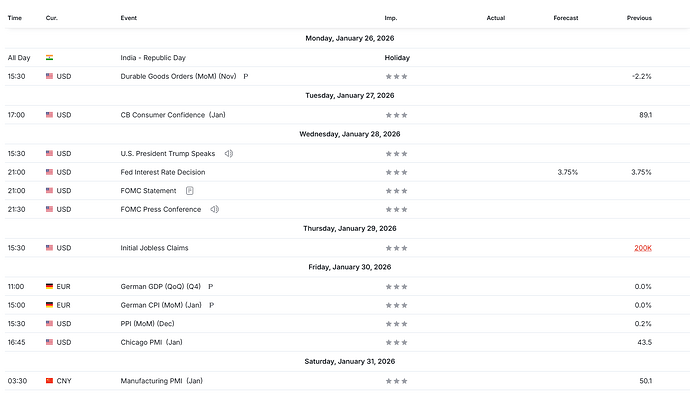The width and height of the screenshot is (690, 397).
Task: Open red 200K previous value link
Action: click(643, 248)
